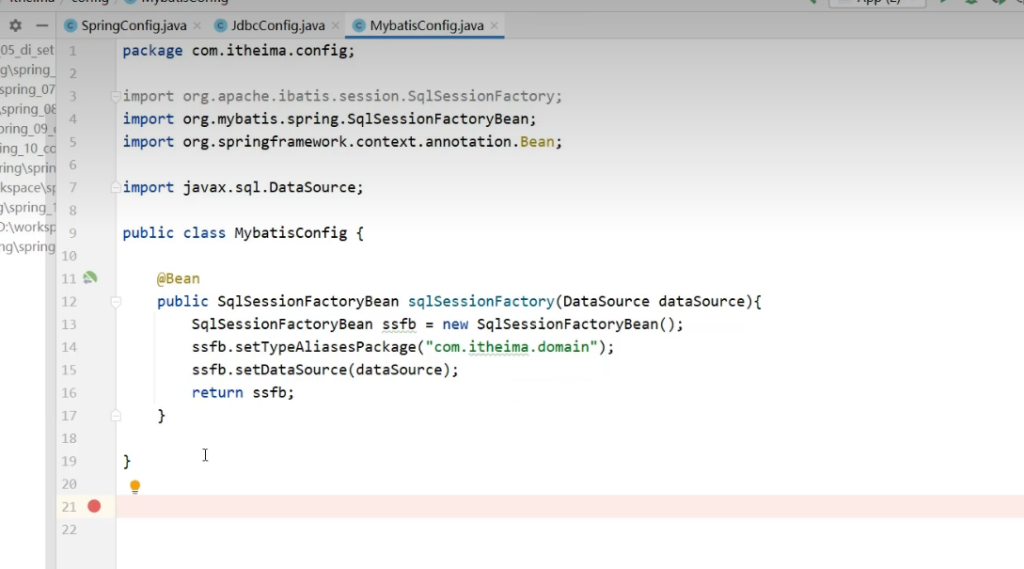This screenshot has width=1024, height=569.
Task: Click the SpringConfig.java class file icon
Action: click(x=70, y=25)
